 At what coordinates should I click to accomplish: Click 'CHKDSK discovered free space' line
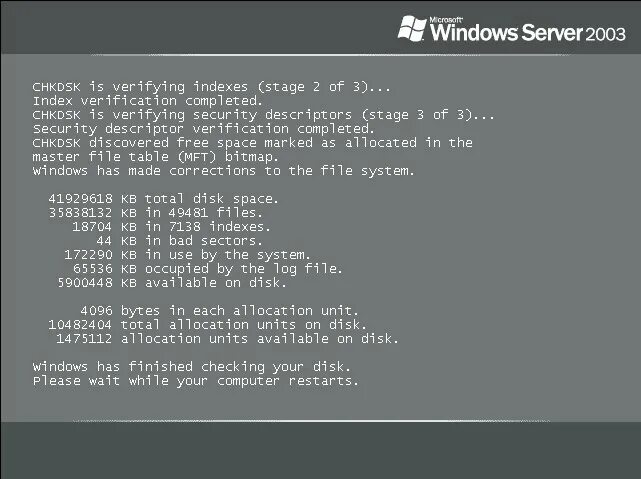tap(252, 143)
